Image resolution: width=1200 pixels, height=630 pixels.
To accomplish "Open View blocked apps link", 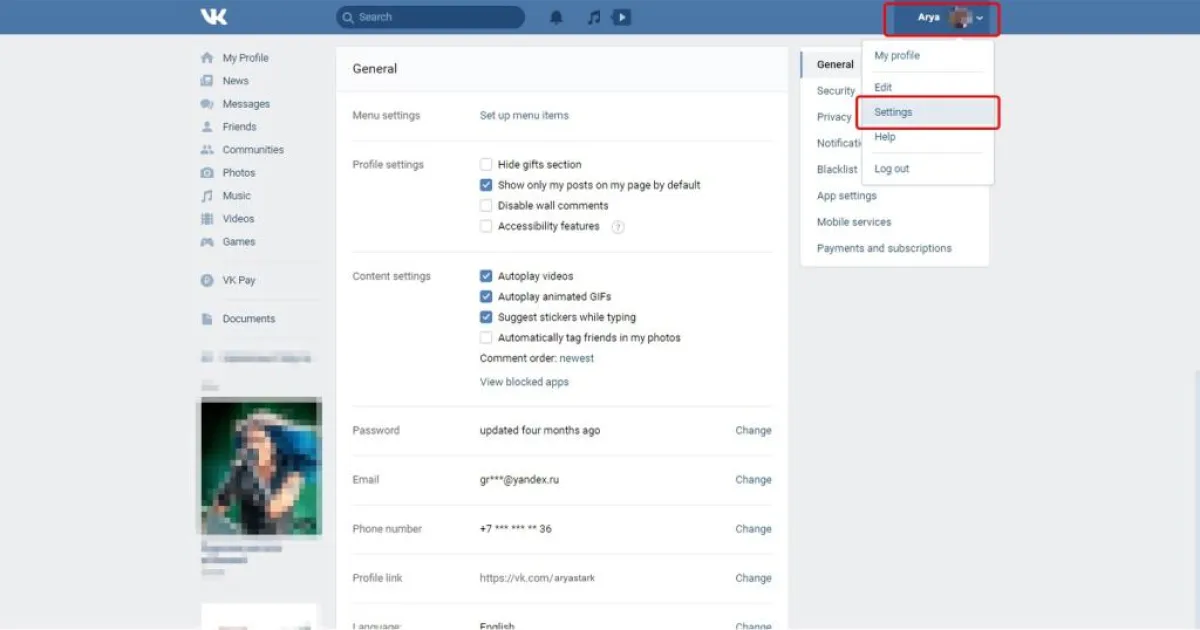I will (x=524, y=382).
